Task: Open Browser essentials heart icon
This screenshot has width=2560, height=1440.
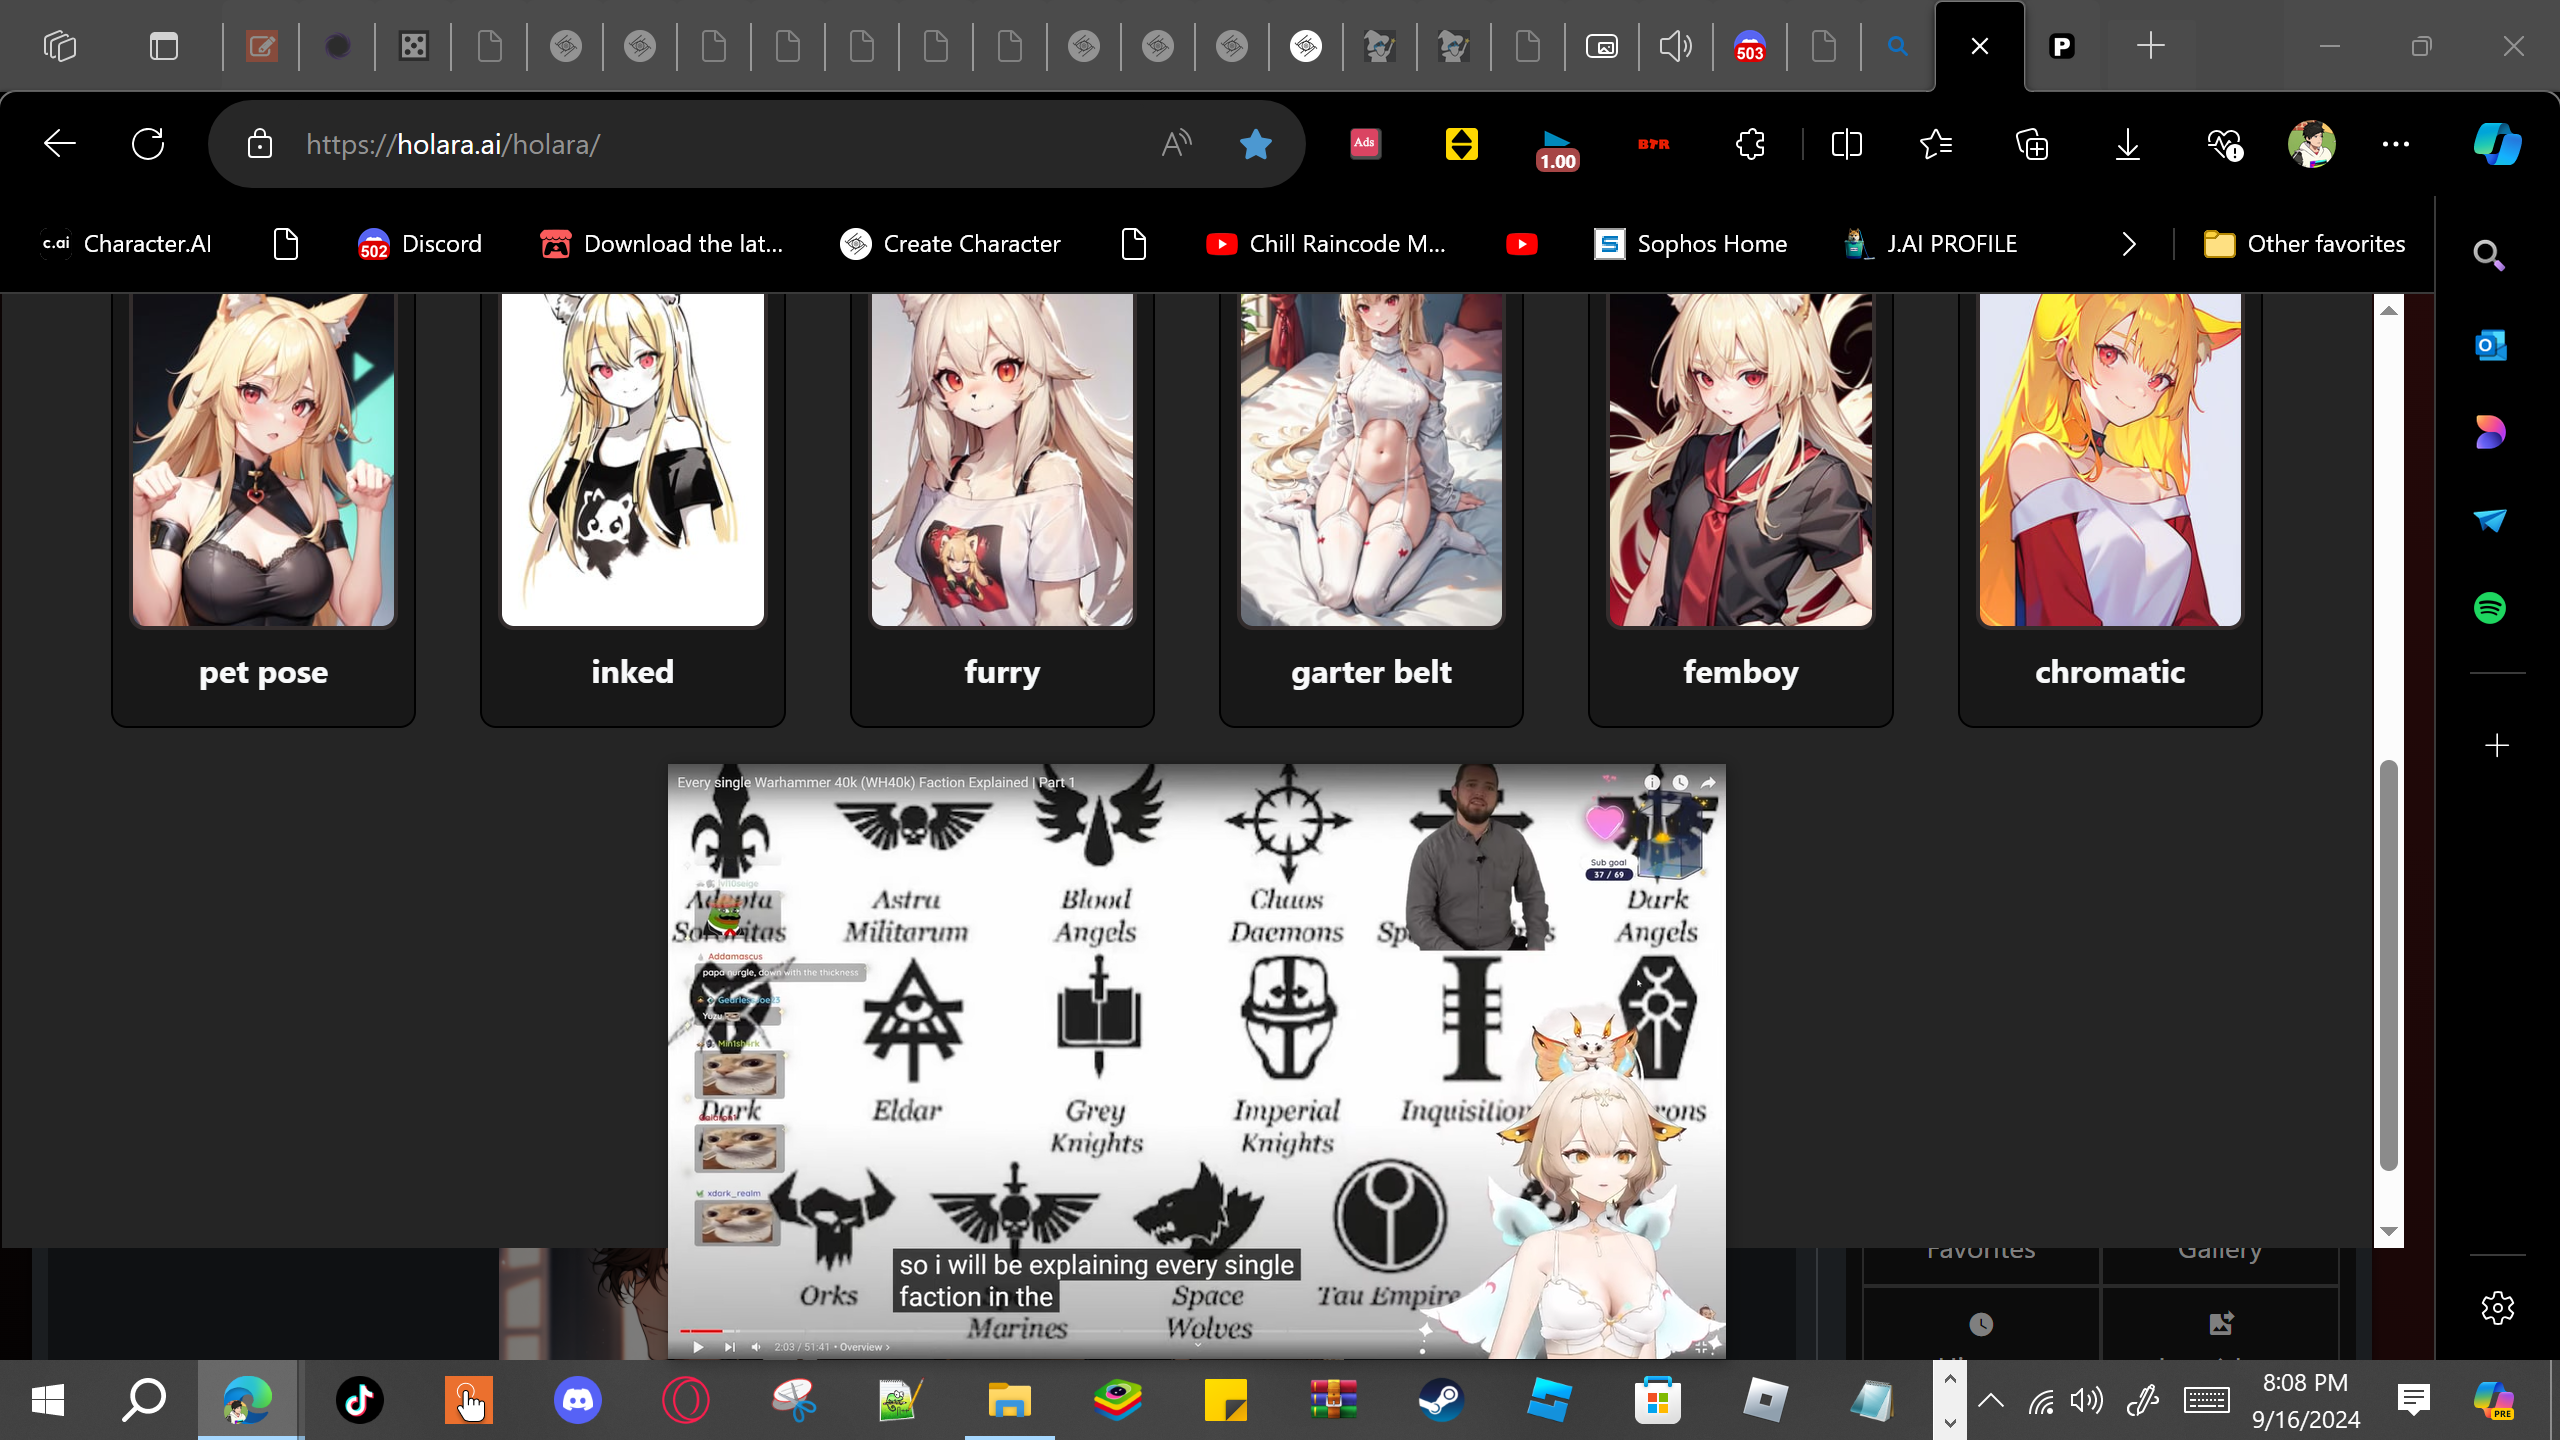Action: point(2224,144)
